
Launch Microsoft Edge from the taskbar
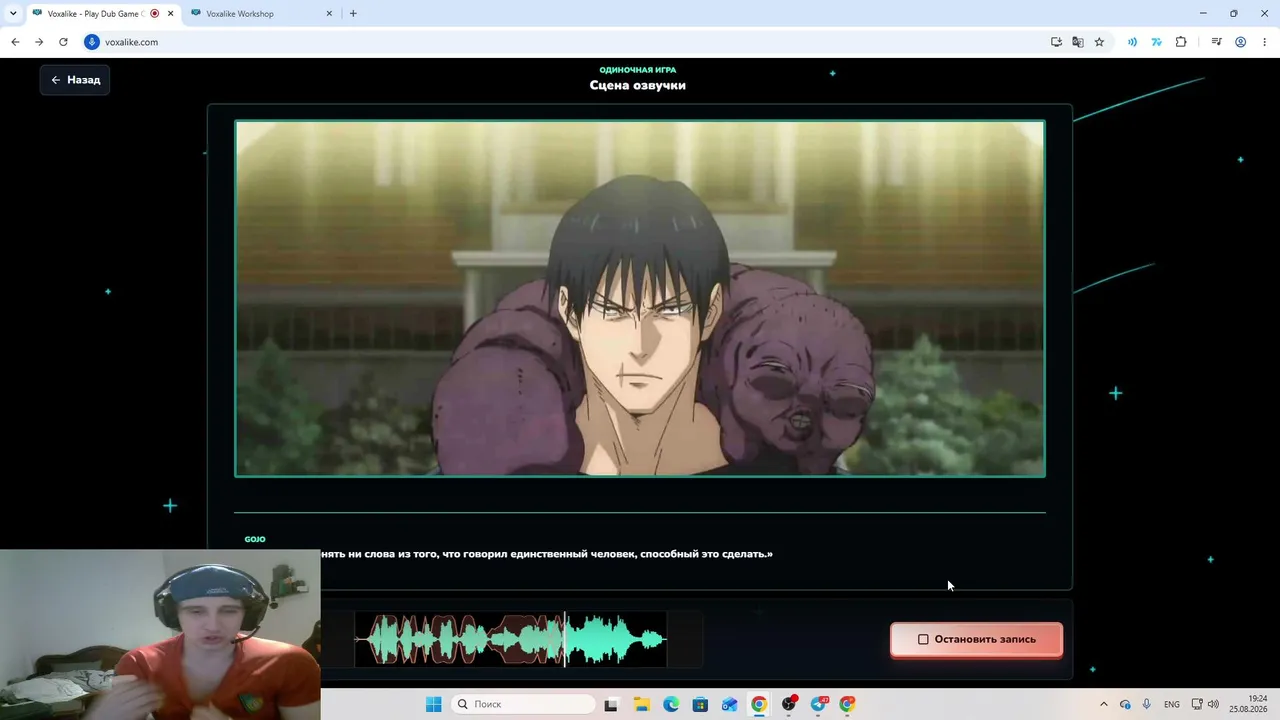tap(671, 704)
